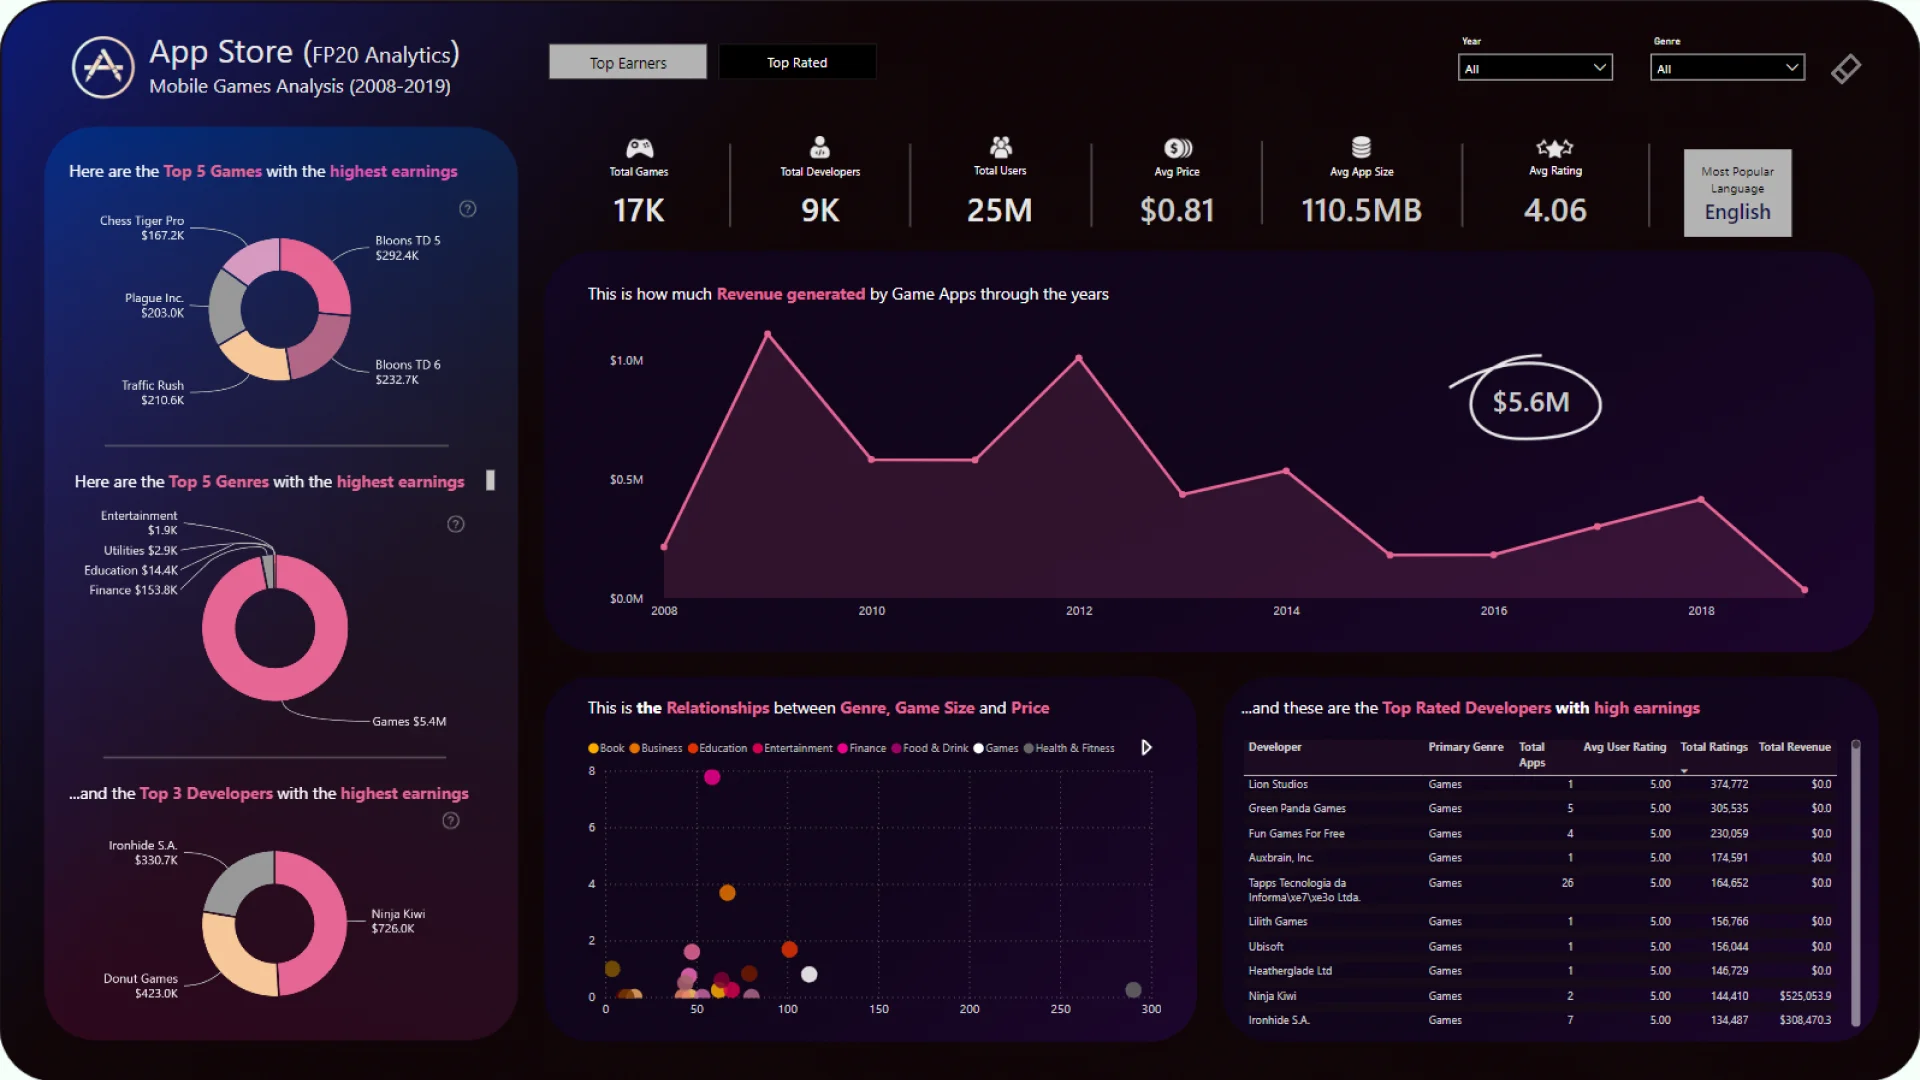This screenshot has height=1080, width=1920.
Task: Open the Genre dropdown
Action: point(1727,68)
